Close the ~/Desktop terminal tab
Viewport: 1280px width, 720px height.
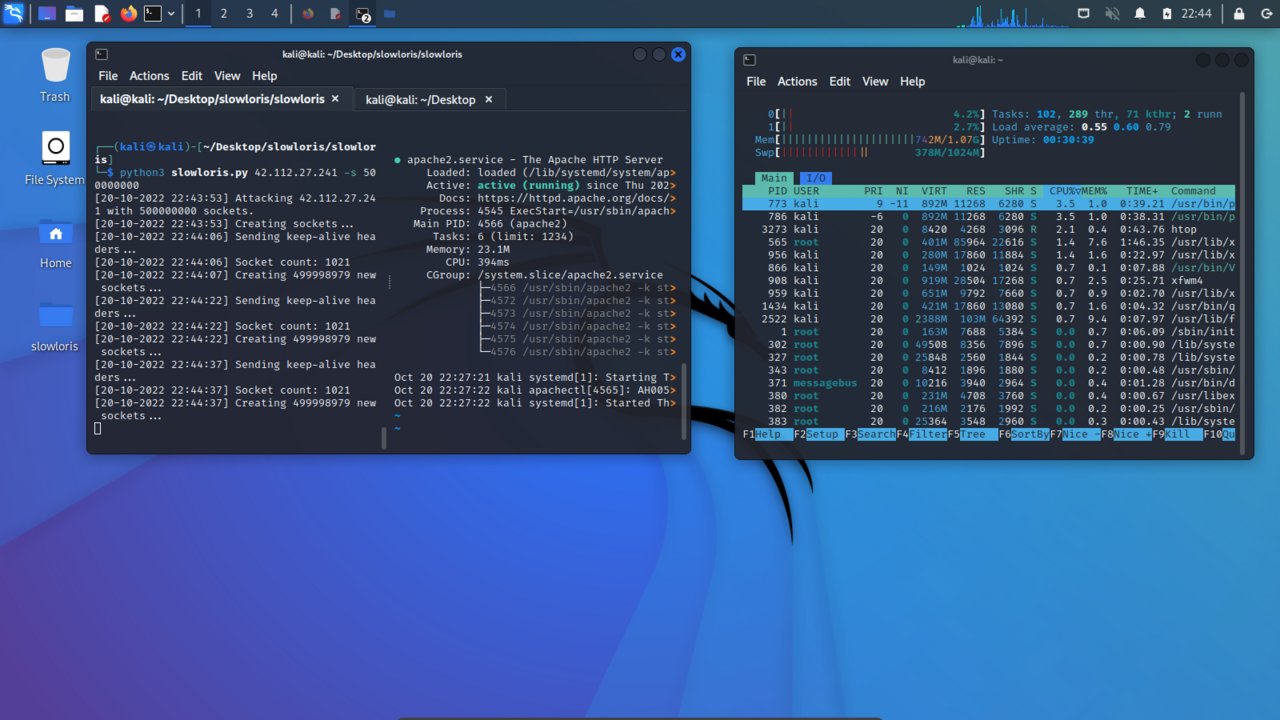(488, 99)
